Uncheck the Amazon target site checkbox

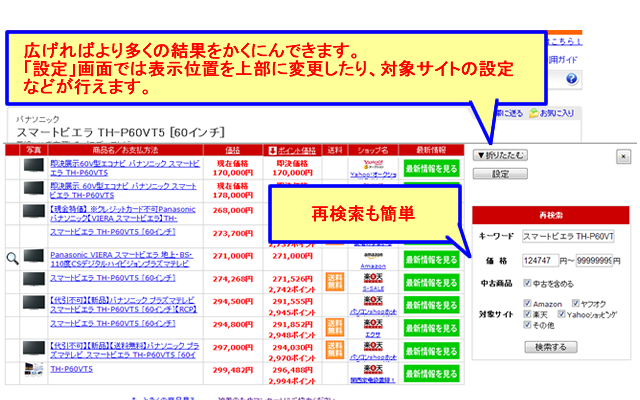[529, 303]
